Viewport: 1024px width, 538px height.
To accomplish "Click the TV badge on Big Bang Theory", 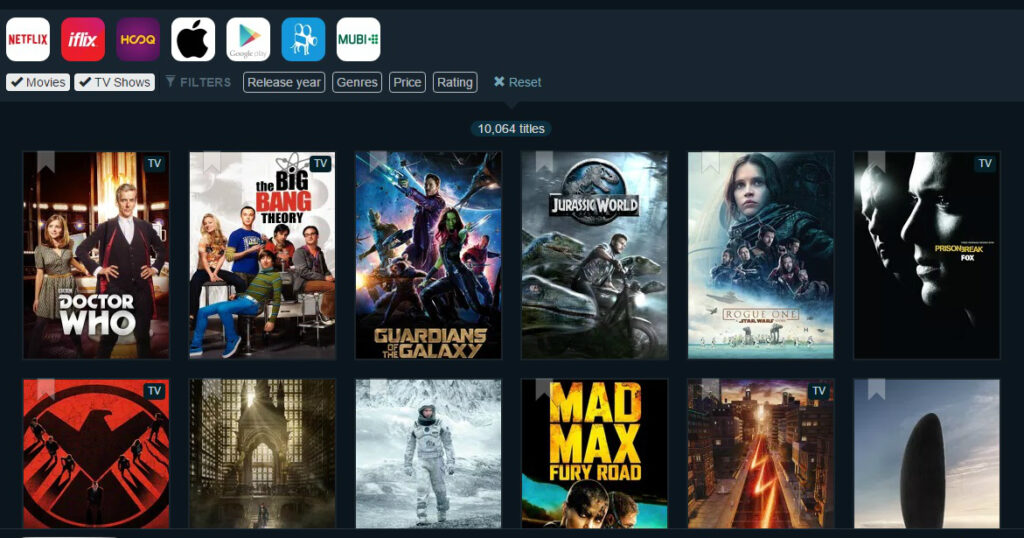I will (x=321, y=163).
